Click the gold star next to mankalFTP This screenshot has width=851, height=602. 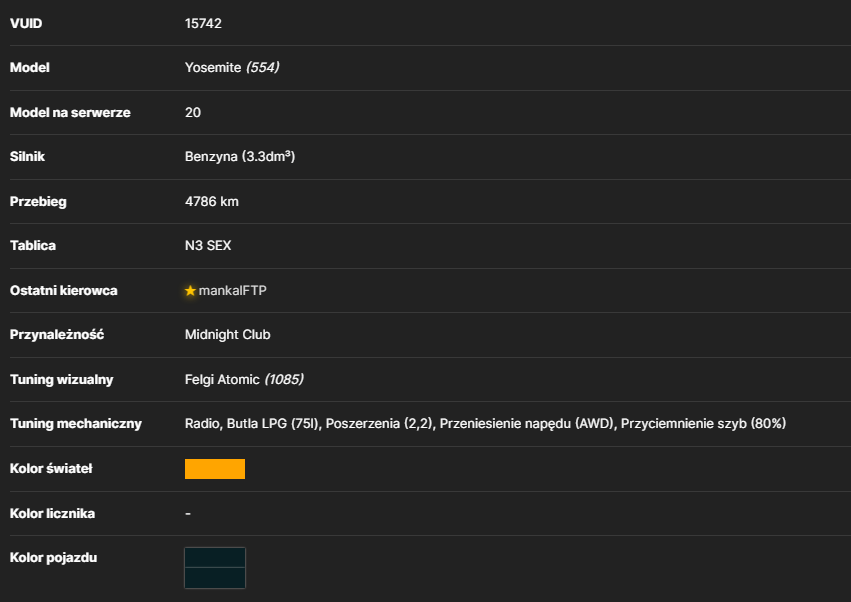(x=190, y=291)
